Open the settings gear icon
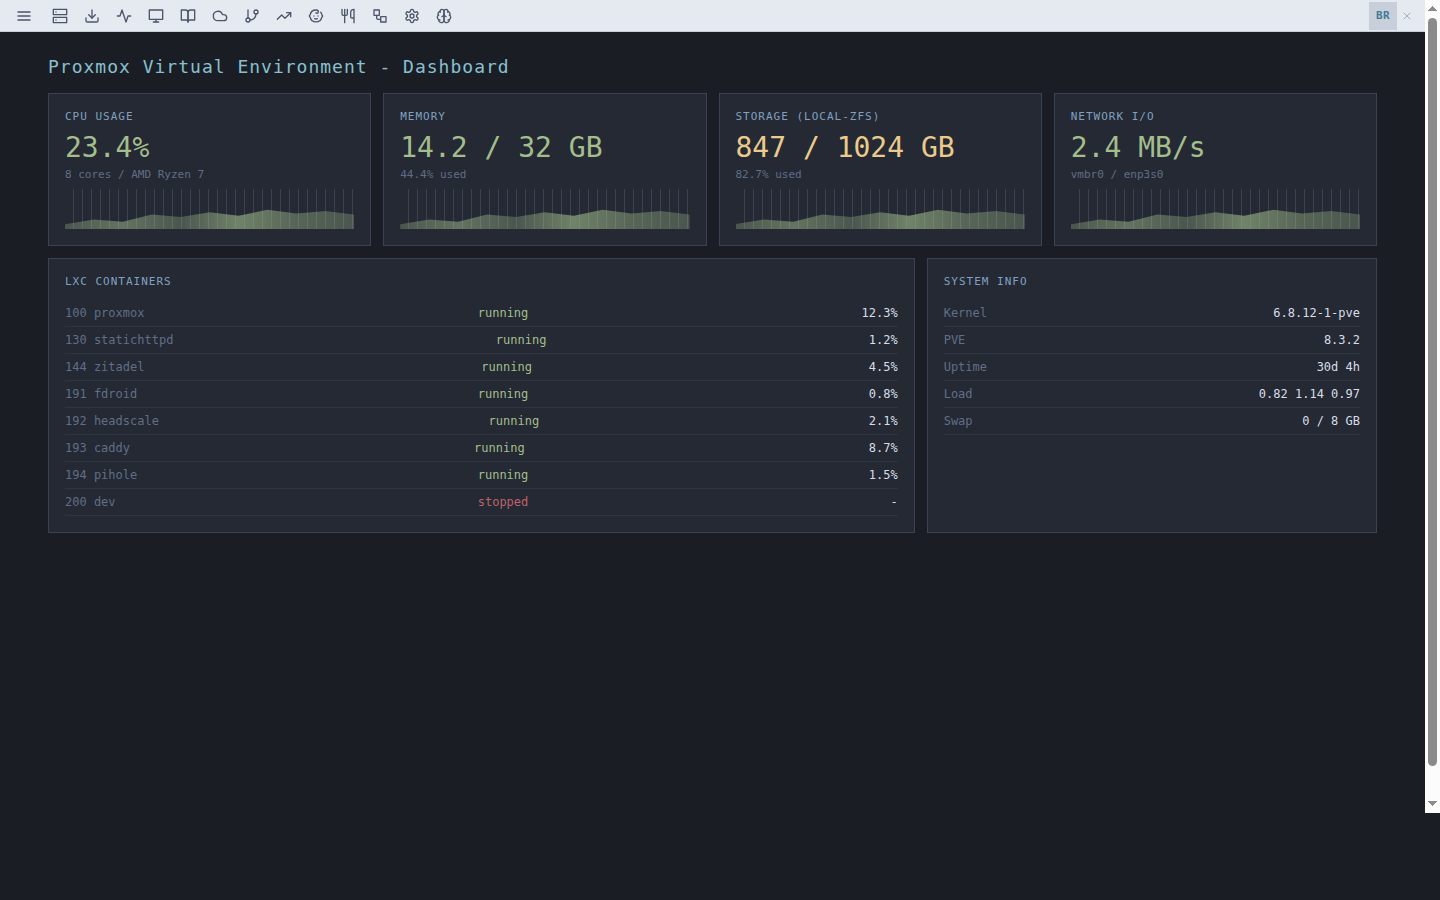This screenshot has height=900, width=1440. (412, 16)
